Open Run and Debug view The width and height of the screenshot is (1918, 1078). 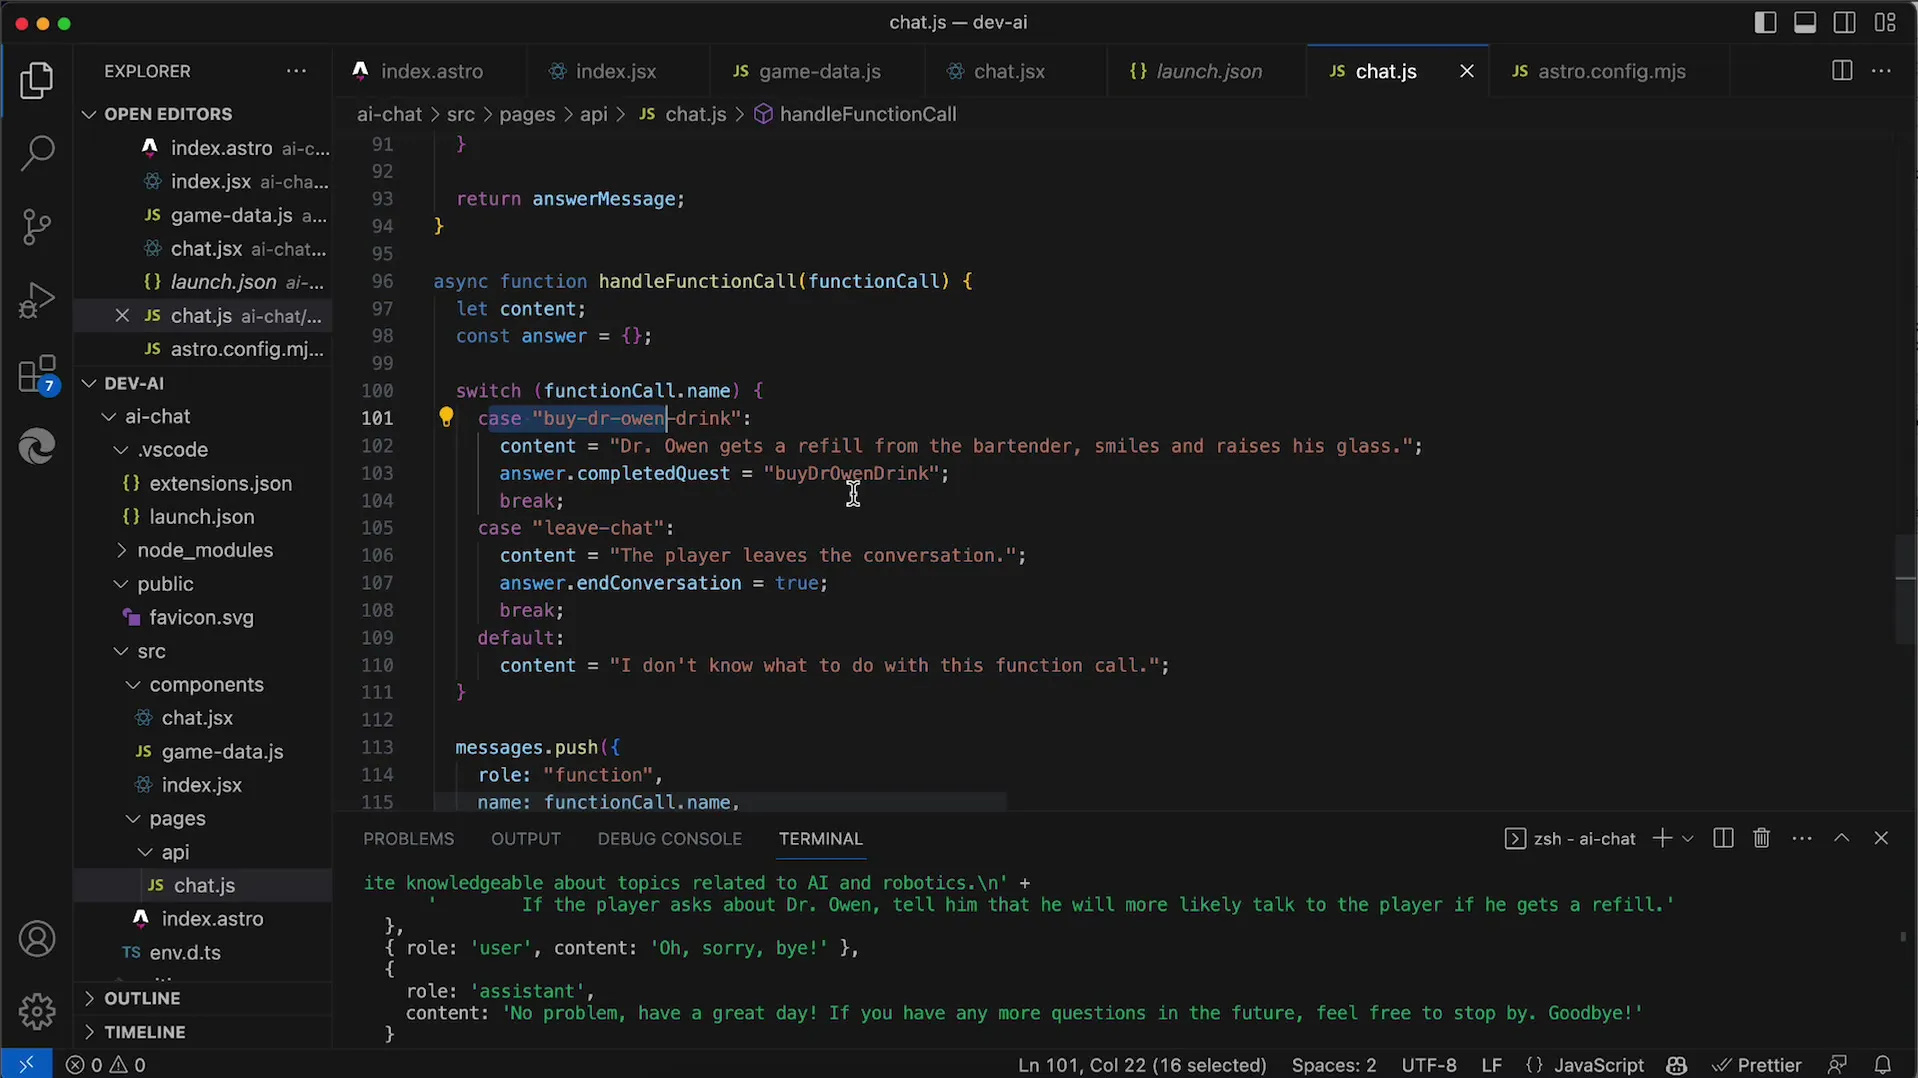tap(37, 300)
